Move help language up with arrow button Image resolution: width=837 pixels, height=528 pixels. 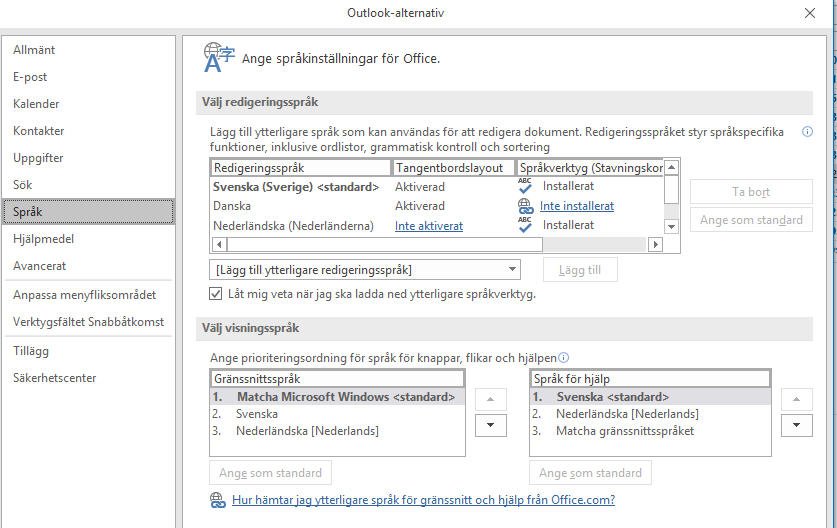click(796, 399)
